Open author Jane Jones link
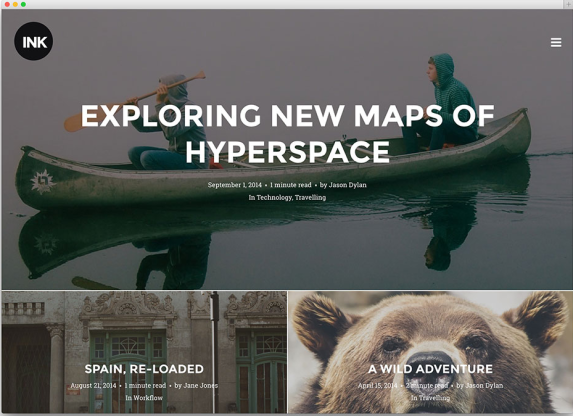 point(200,386)
